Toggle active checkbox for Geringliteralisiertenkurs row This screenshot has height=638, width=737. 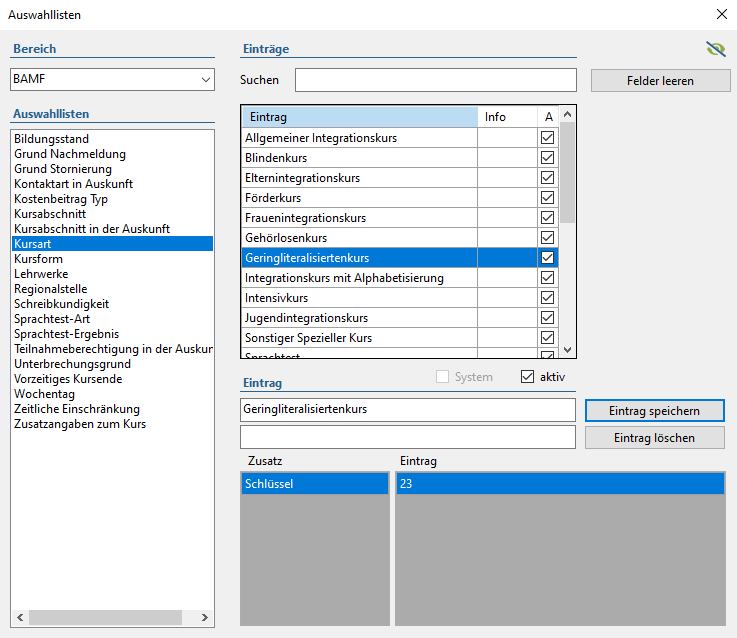tap(547, 258)
